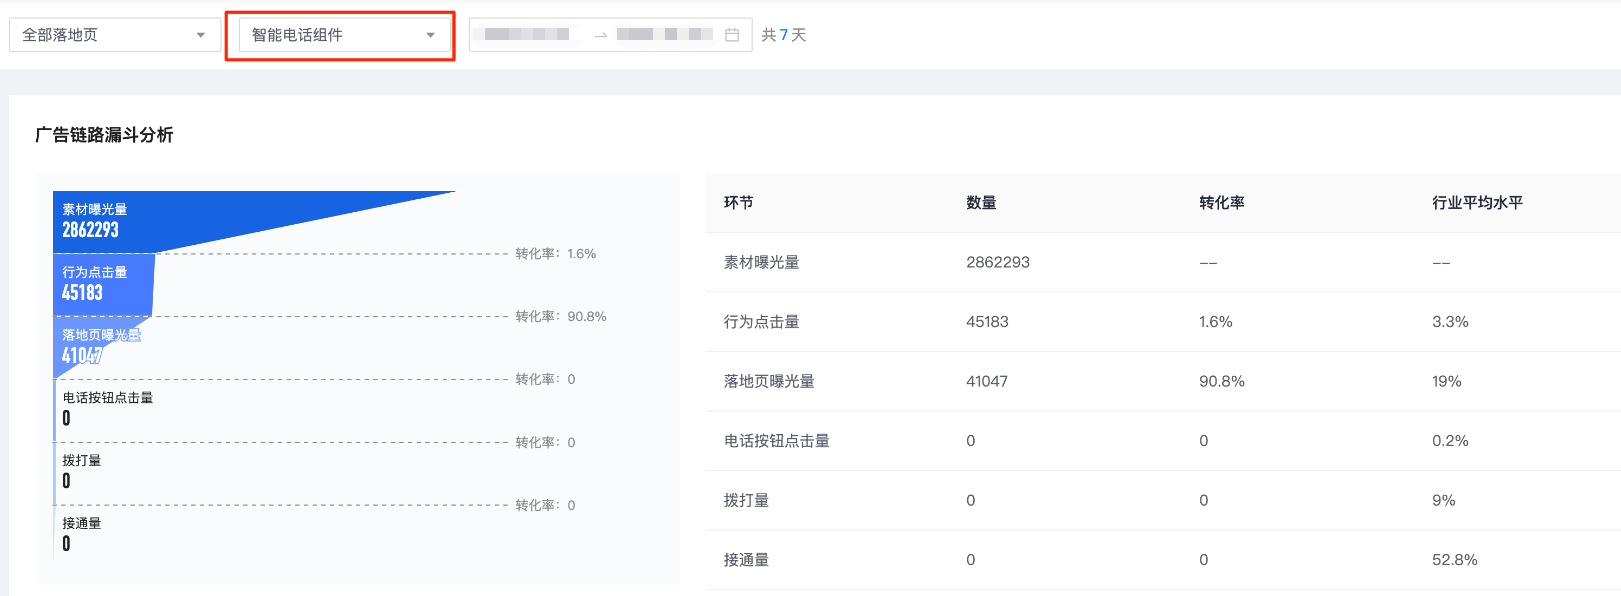Click the 3.3% industry average cell
Screen dimensions: 1621x596
[1450, 322]
